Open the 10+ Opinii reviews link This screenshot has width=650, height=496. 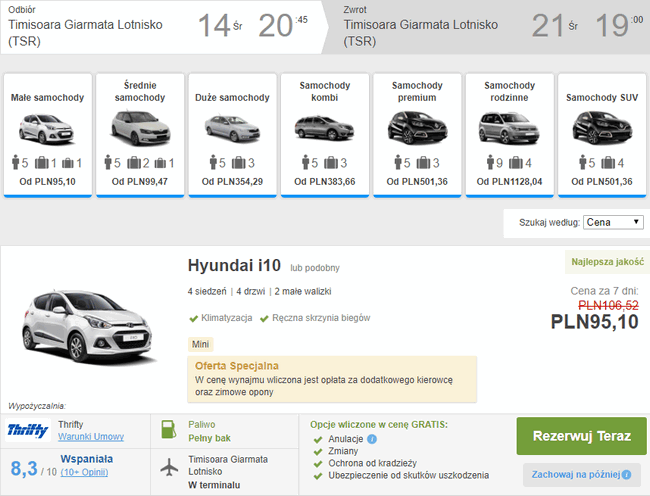click(84, 472)
